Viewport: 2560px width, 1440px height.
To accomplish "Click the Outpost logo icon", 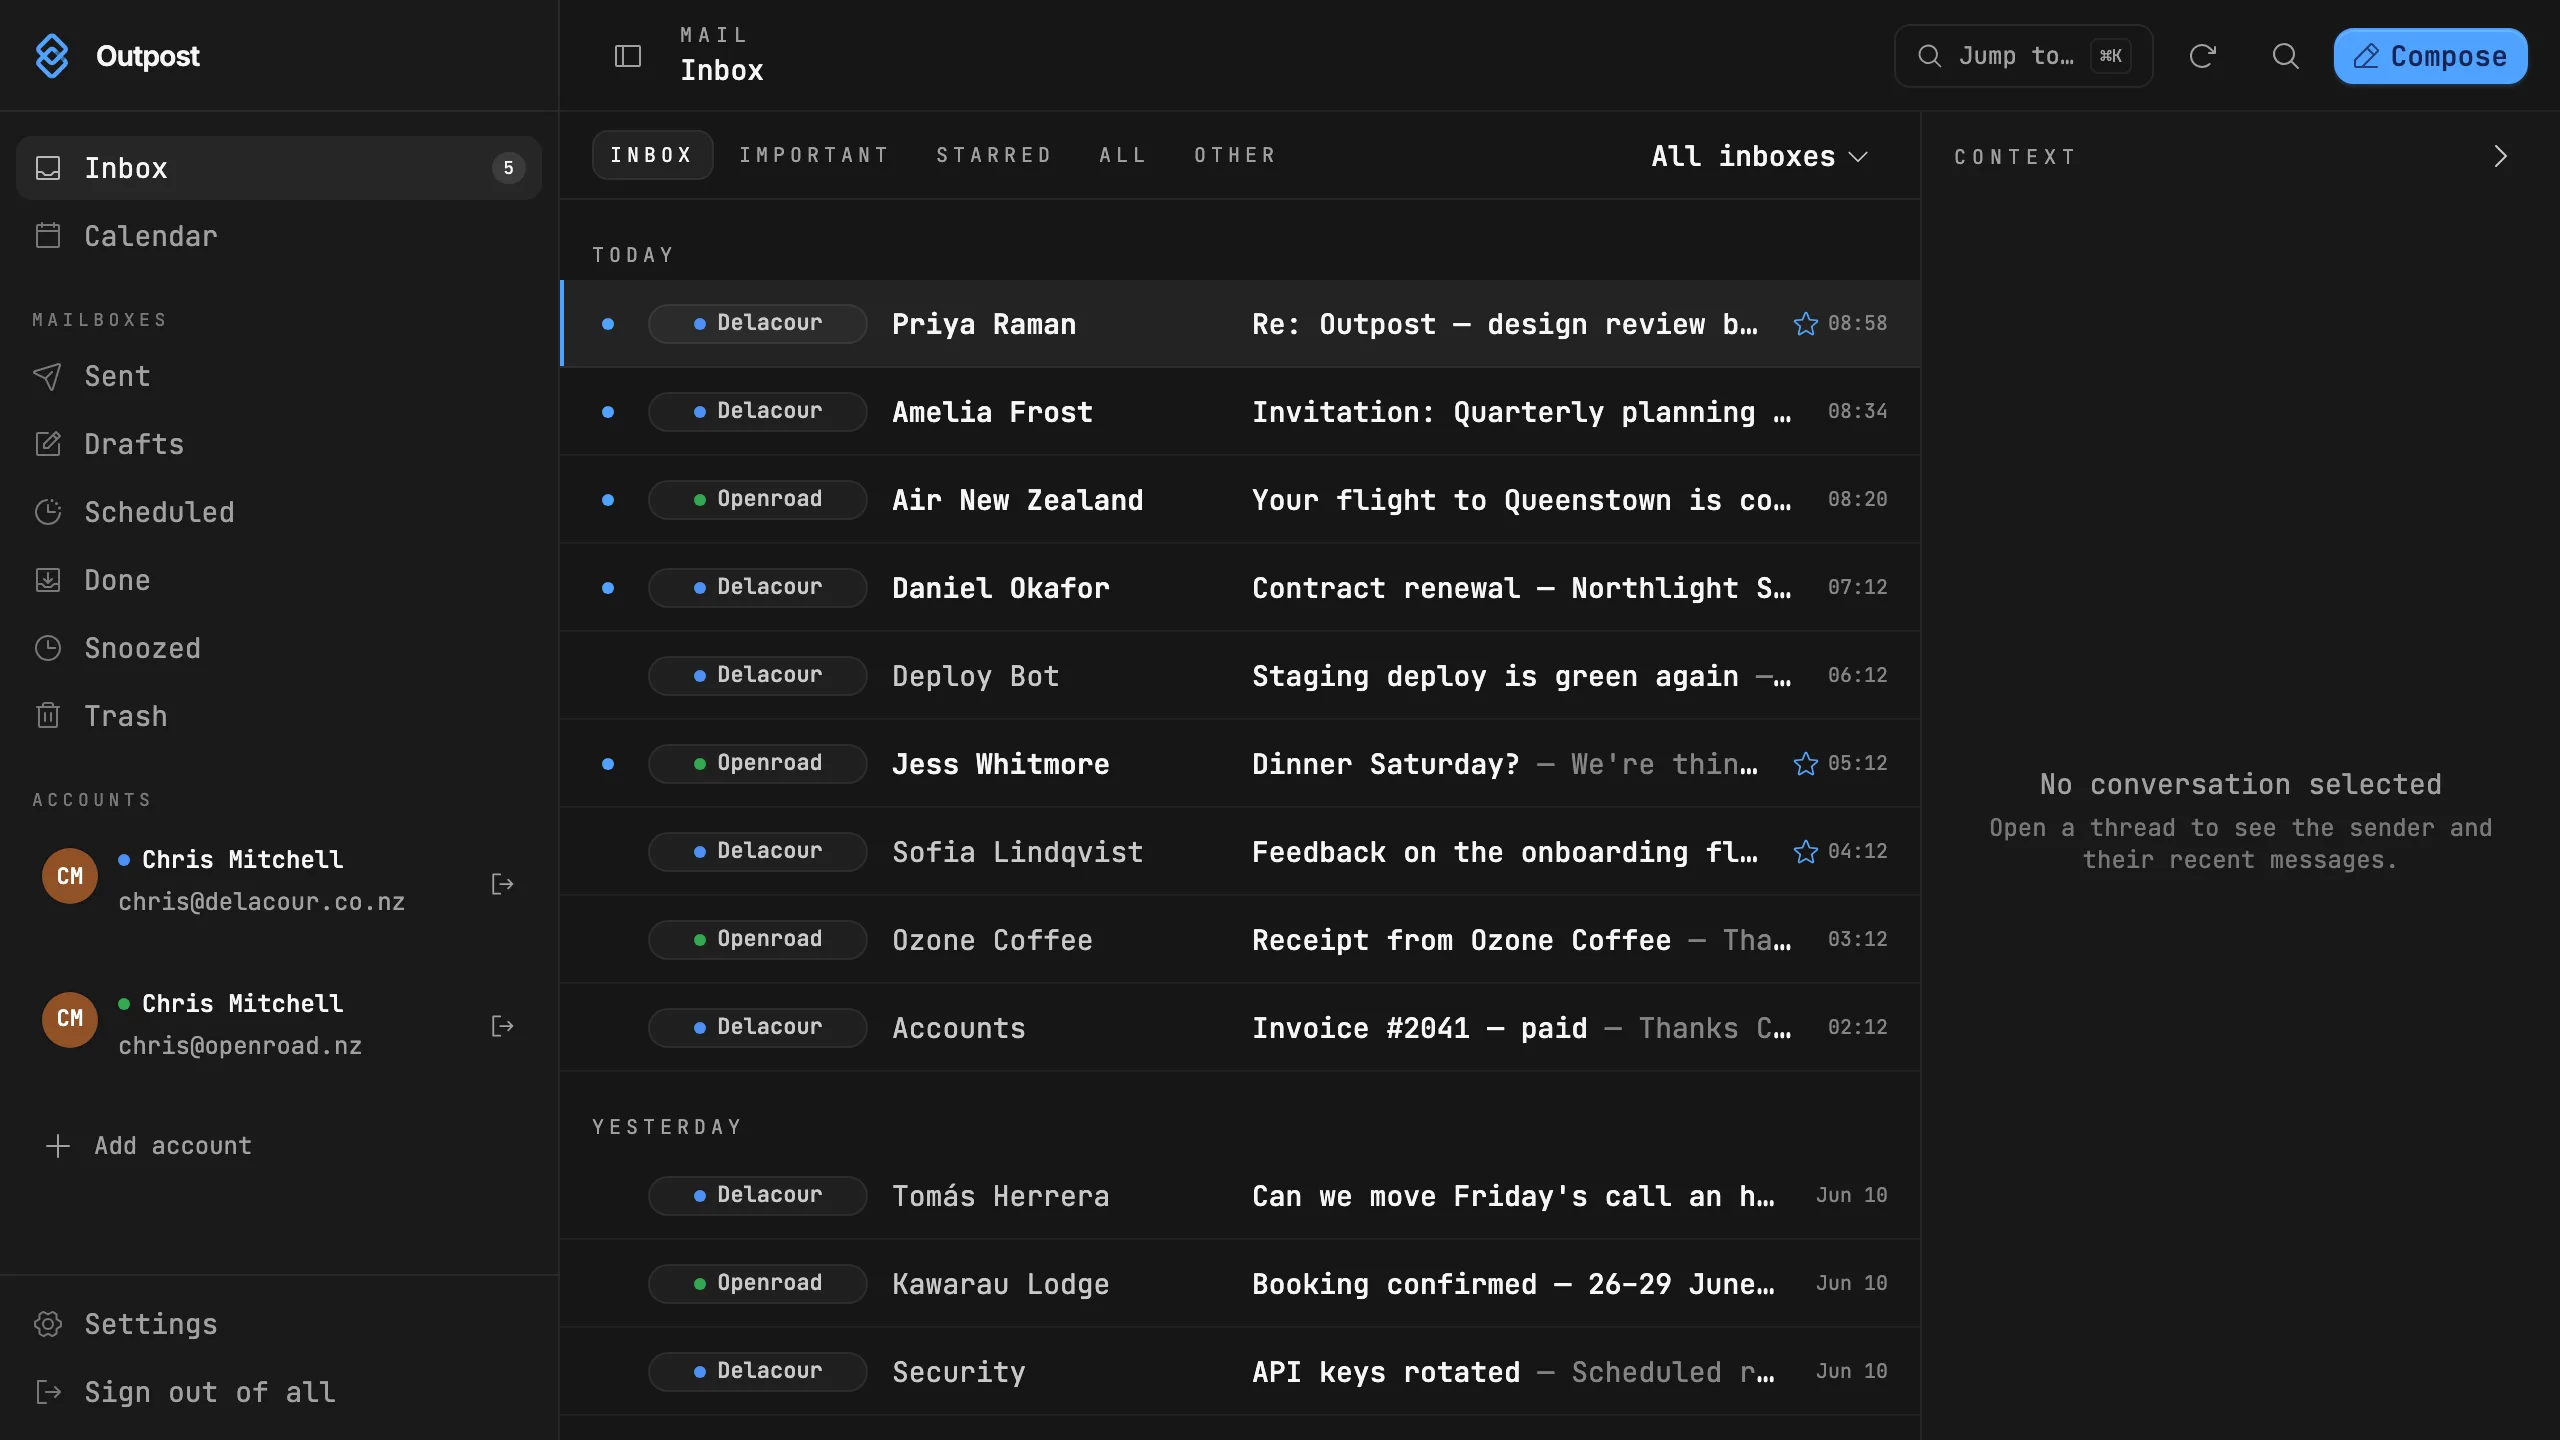I will [52, 56].
